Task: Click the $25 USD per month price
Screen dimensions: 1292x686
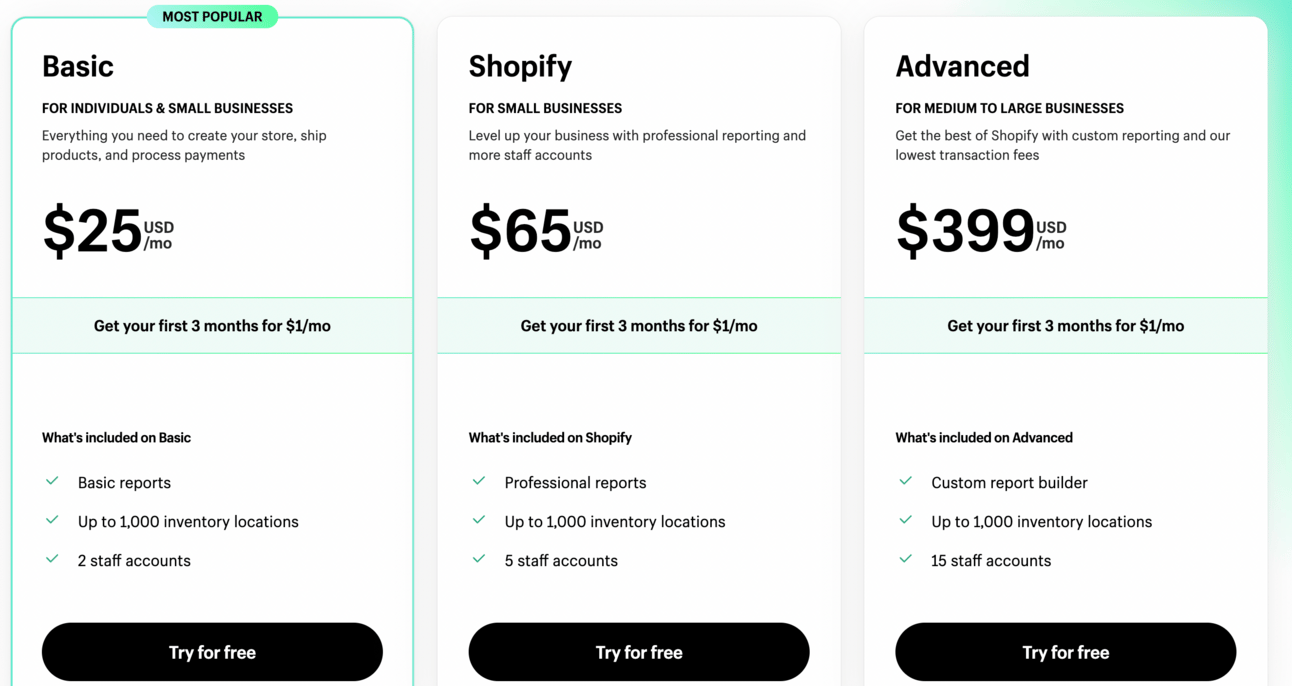Action: point(108,231)
